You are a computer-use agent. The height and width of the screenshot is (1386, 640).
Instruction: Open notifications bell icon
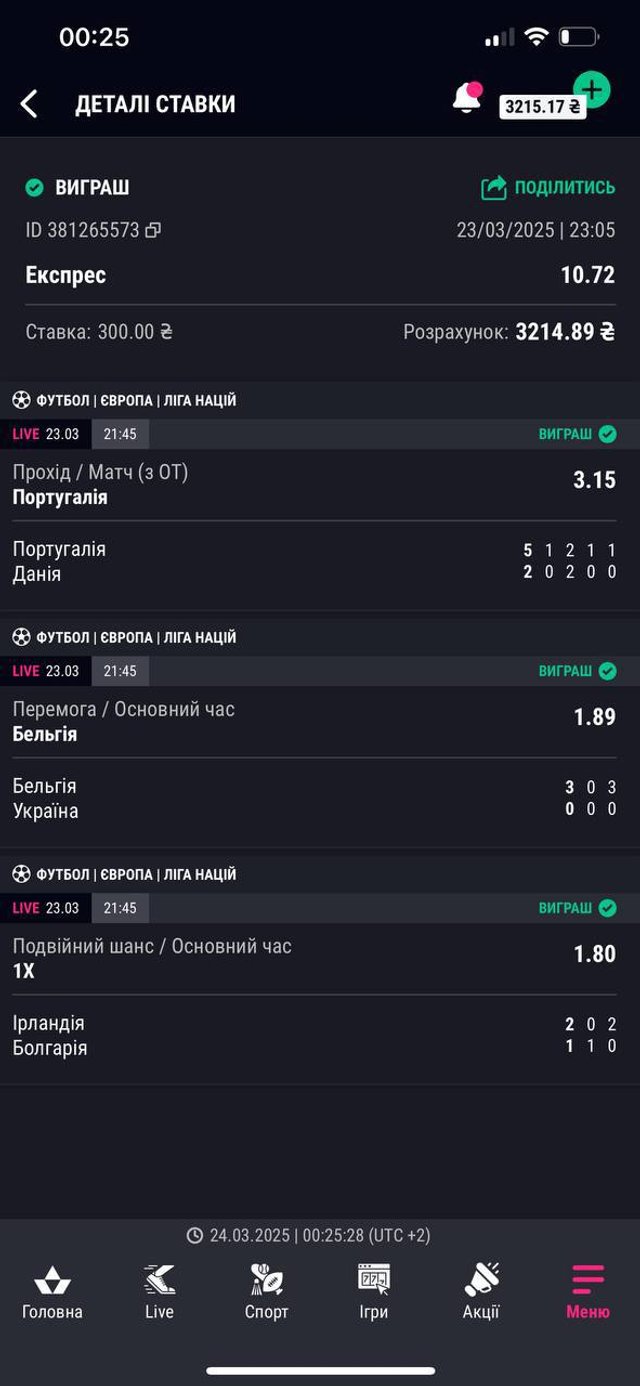coord(466,98)
